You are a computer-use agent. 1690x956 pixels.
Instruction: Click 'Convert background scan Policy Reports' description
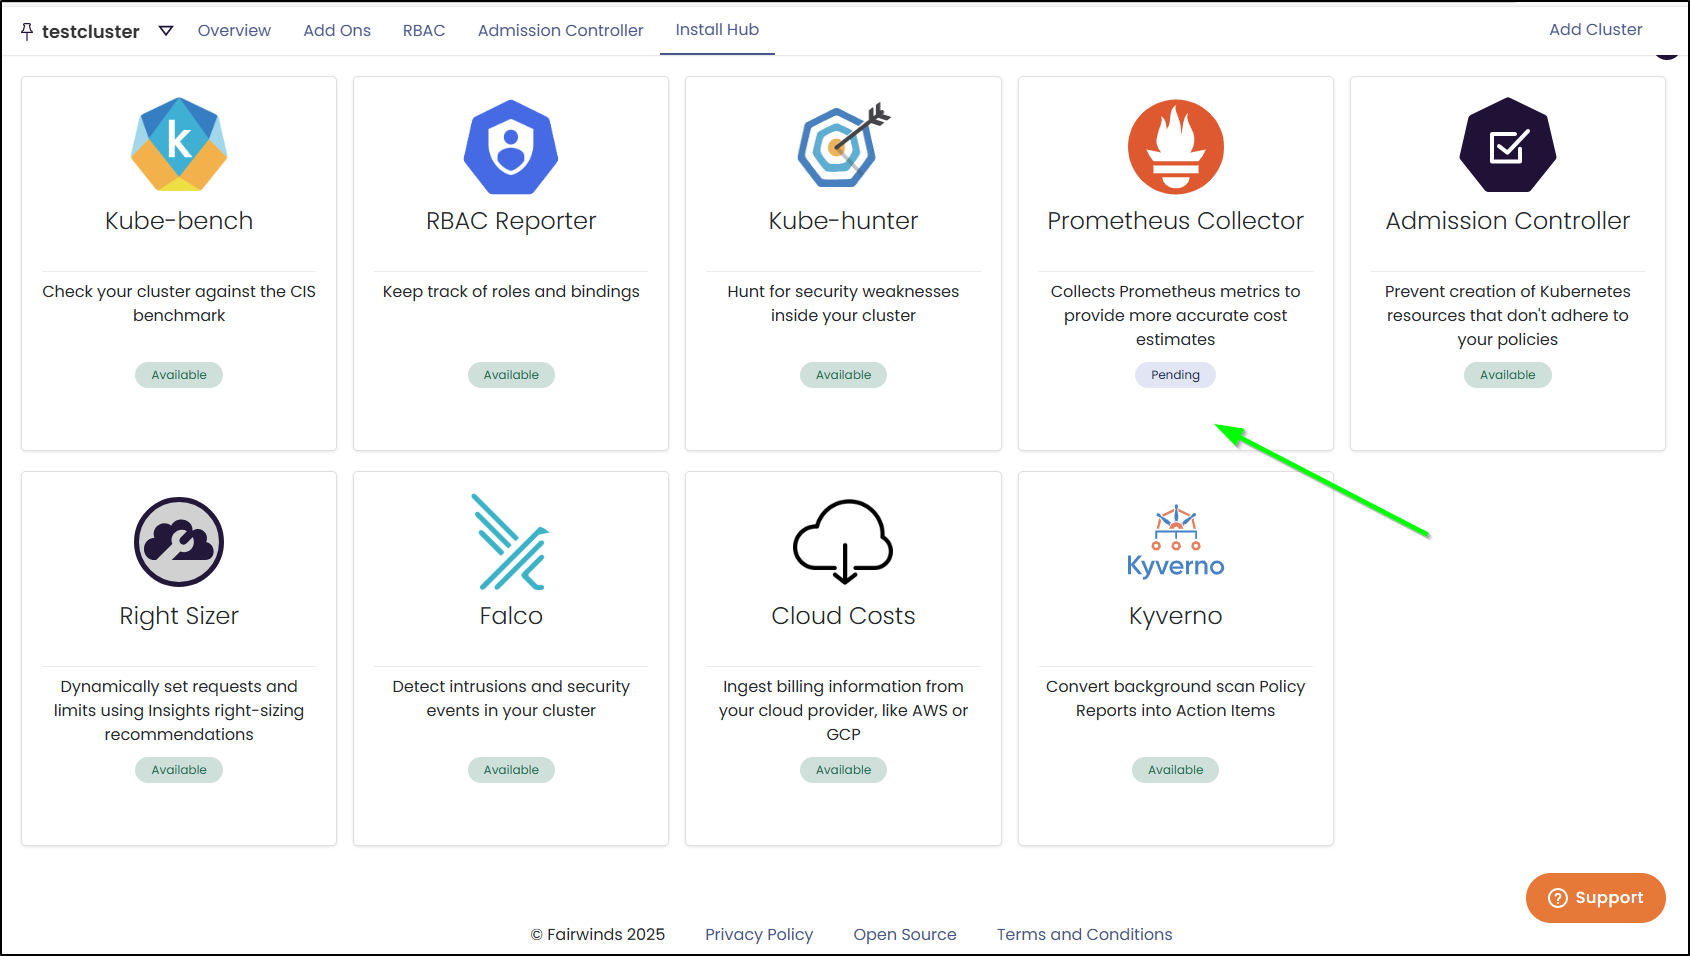click(x=1175, y=698)
